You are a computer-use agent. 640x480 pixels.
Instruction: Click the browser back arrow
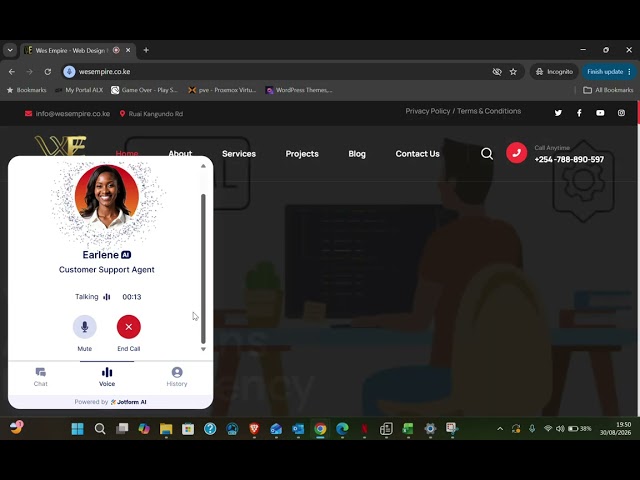coord(12,72)
